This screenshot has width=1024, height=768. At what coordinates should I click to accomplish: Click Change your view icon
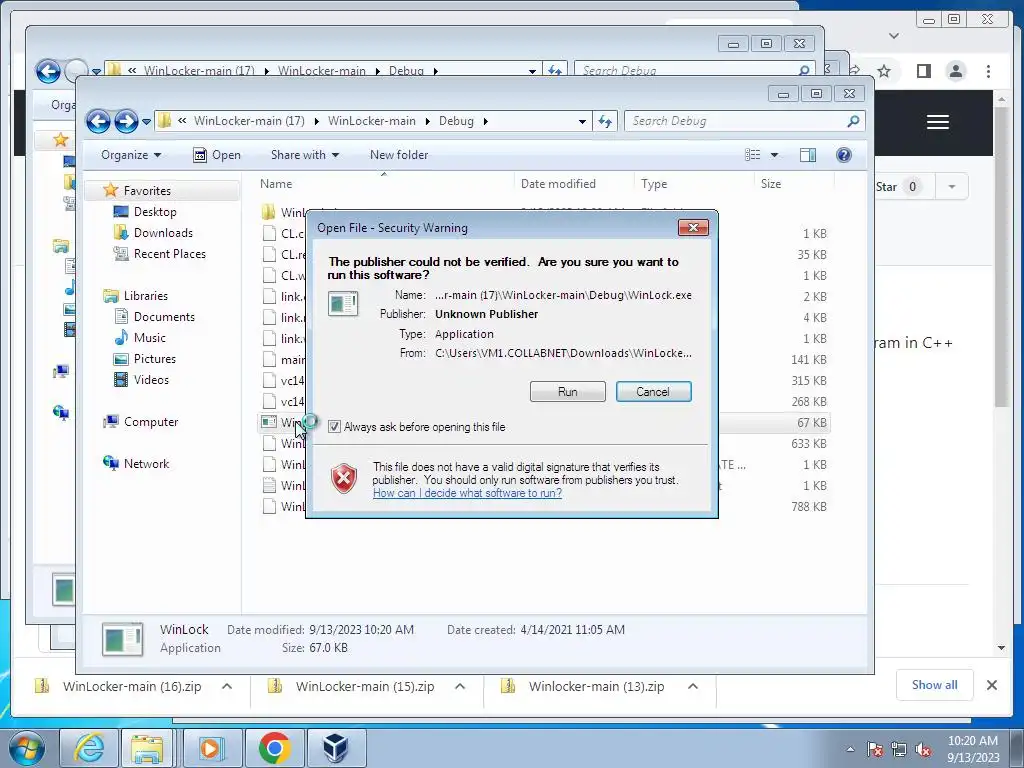[752, 155]
